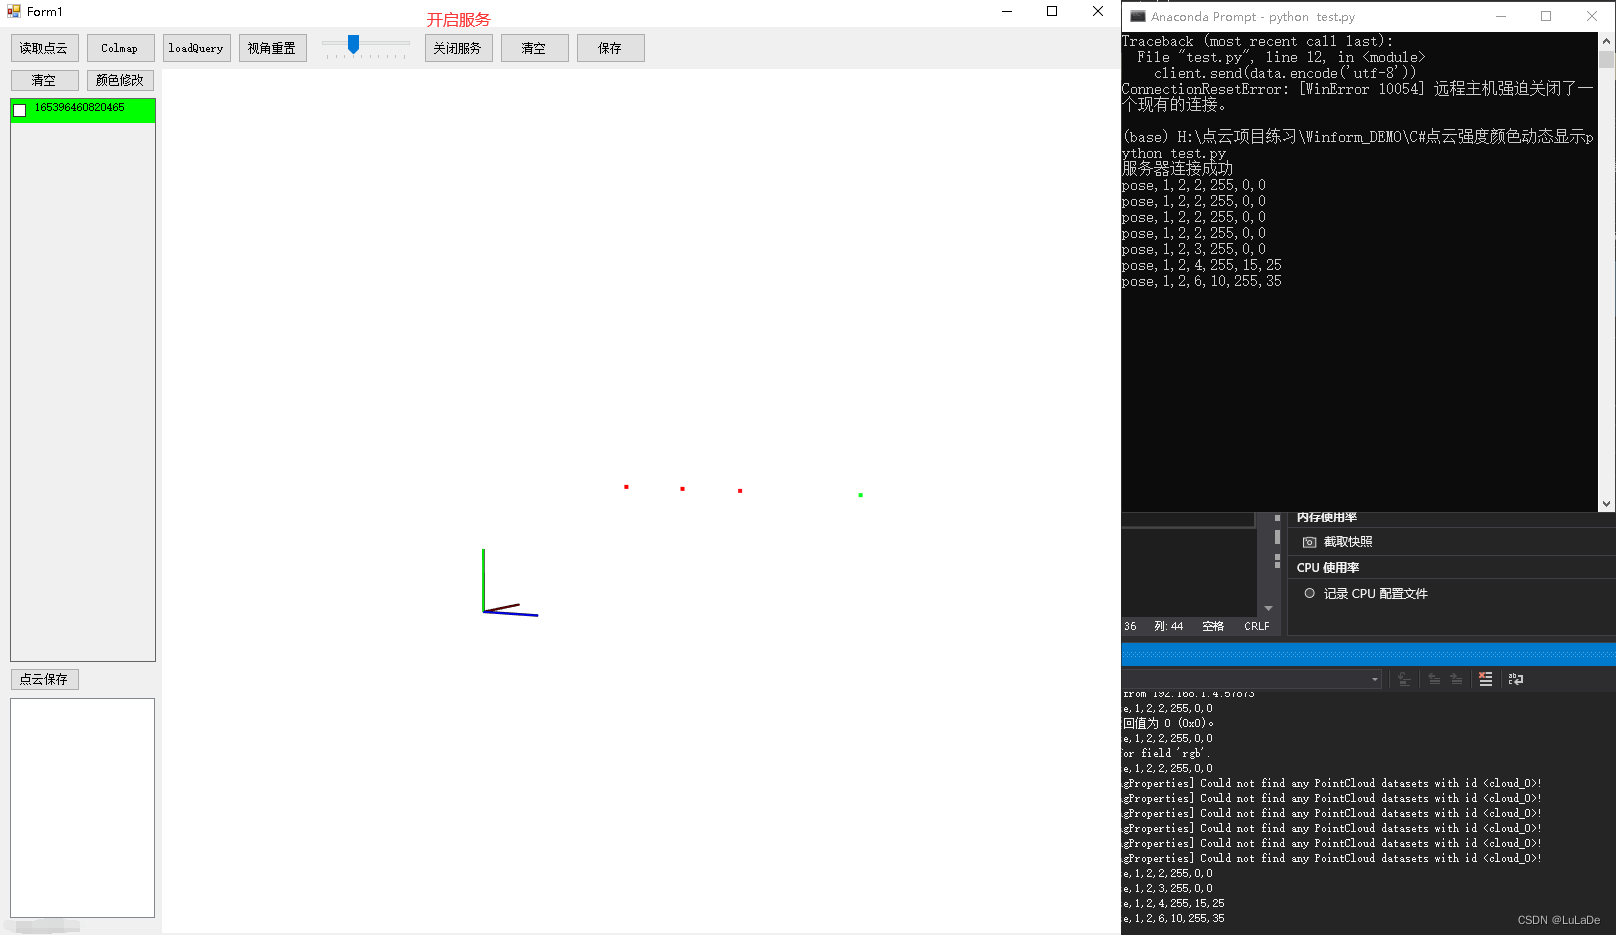Click the empty box below 点云保存
The image size is (1616, 935).
[83, 808]
